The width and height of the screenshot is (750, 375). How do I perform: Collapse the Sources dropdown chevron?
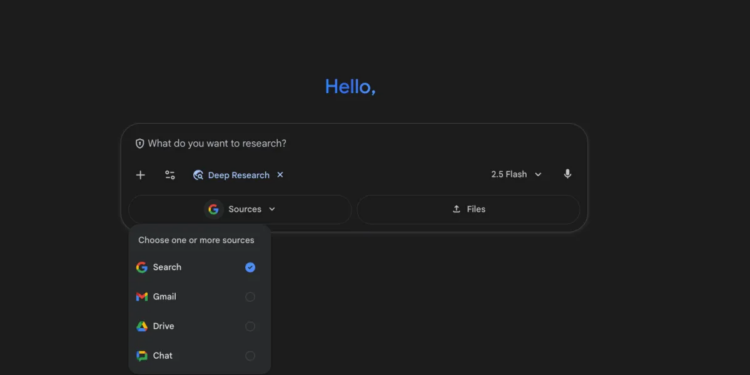(272, 209)
